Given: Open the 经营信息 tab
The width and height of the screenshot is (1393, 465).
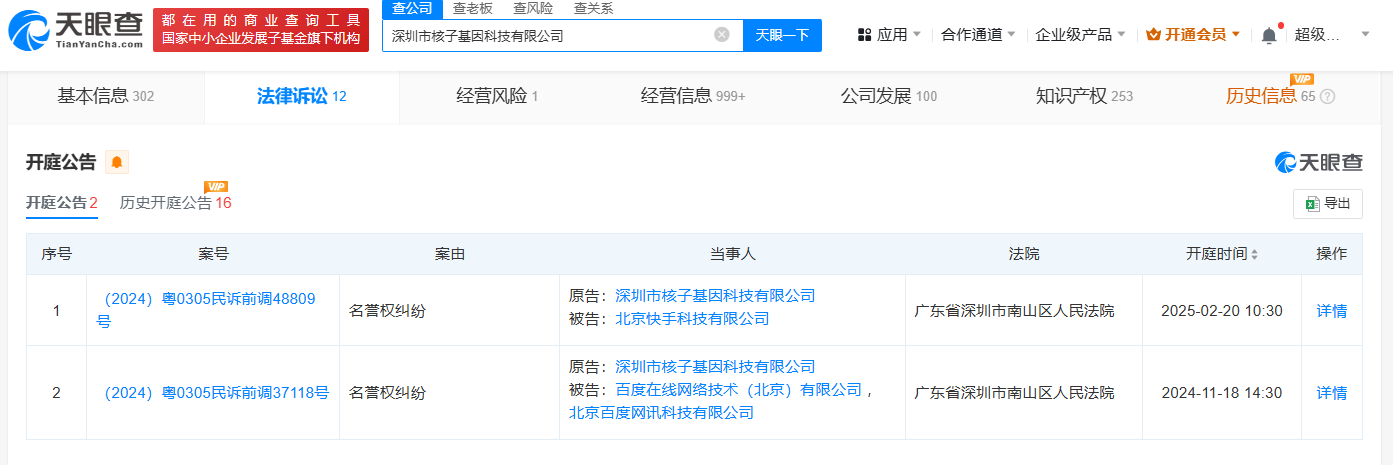Looking at the screenshot, I should click(x=693, y=97).
